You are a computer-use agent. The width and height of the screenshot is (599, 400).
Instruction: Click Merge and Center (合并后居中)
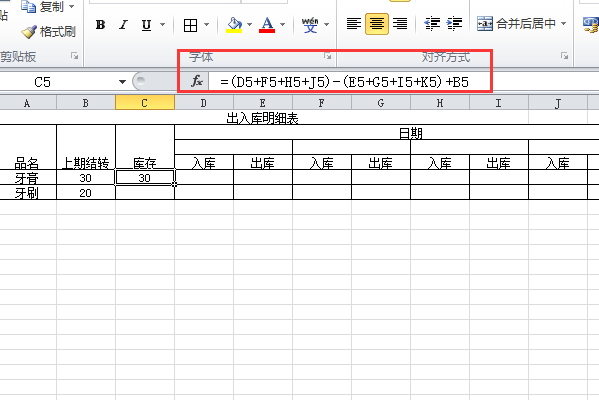(516, 24)
